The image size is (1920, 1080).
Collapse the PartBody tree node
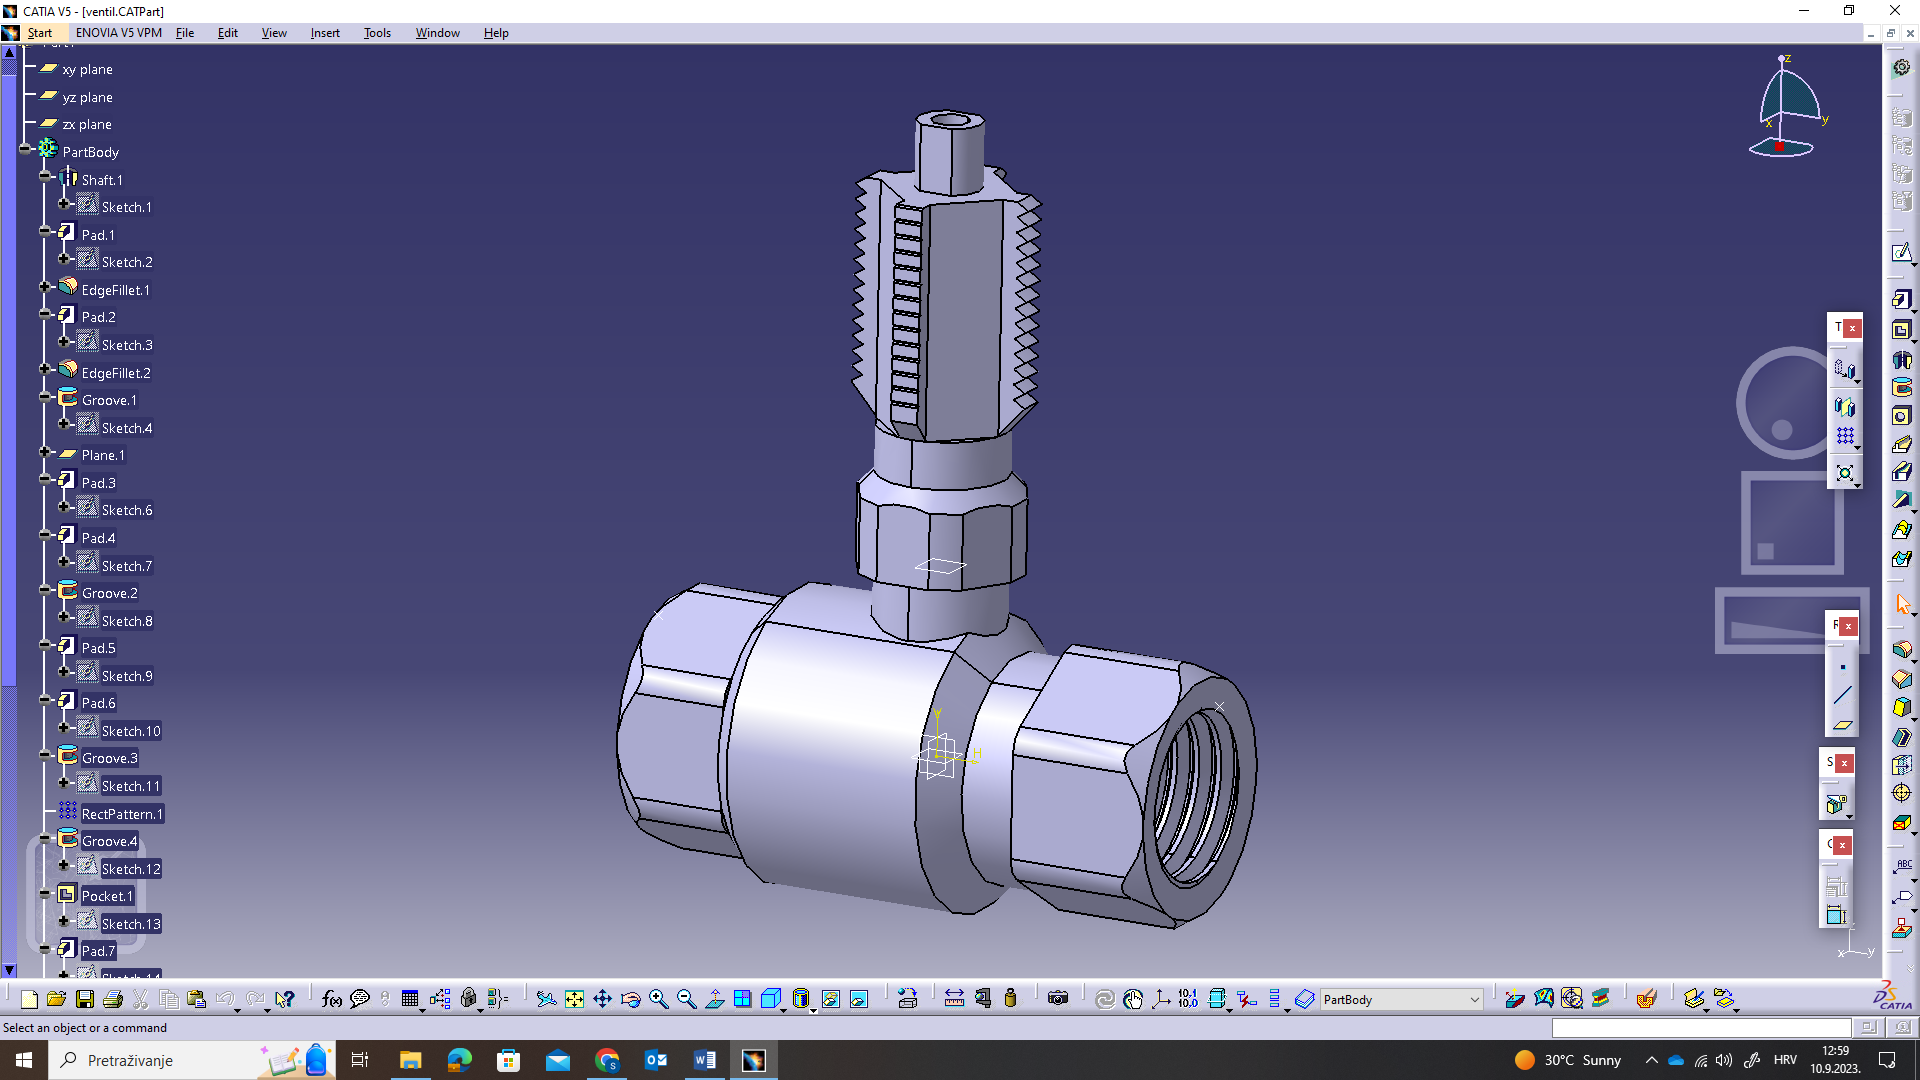click(26, 148)
